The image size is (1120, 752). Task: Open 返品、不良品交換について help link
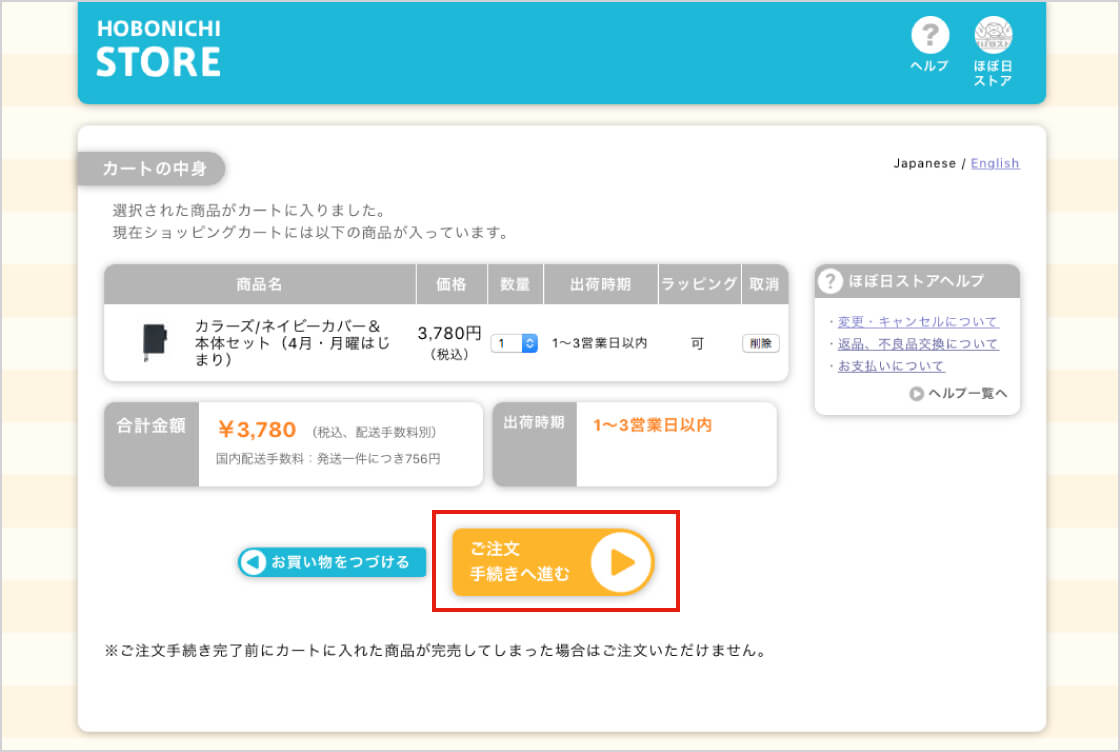pos(918,344)
